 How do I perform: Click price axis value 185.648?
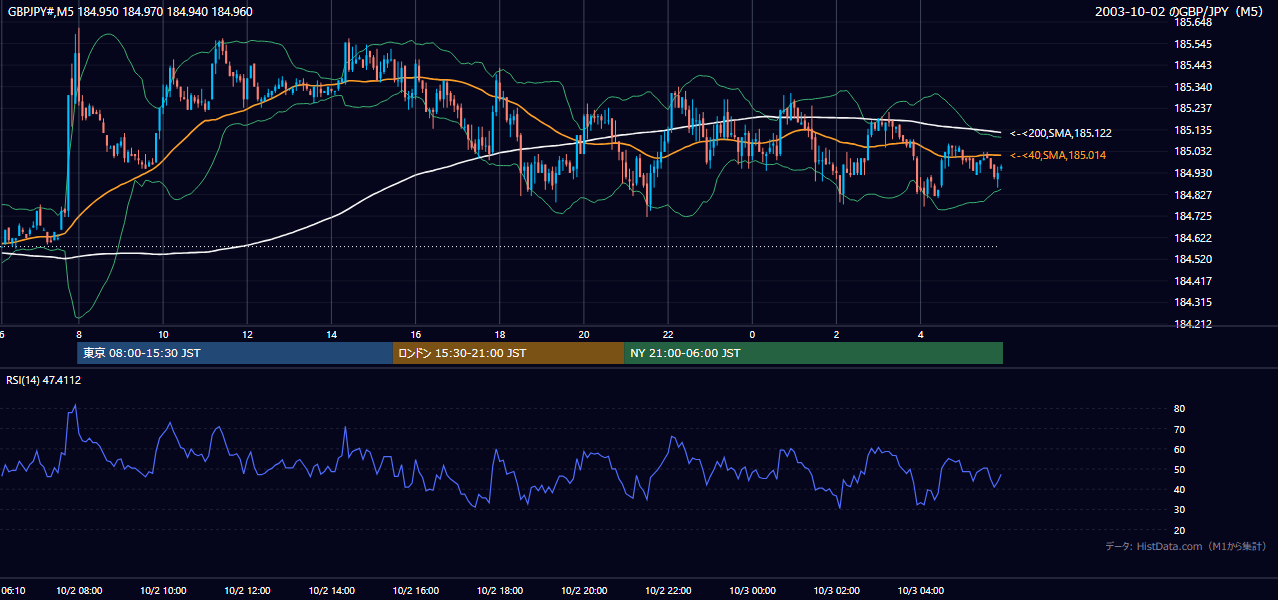coord(1193,22)
